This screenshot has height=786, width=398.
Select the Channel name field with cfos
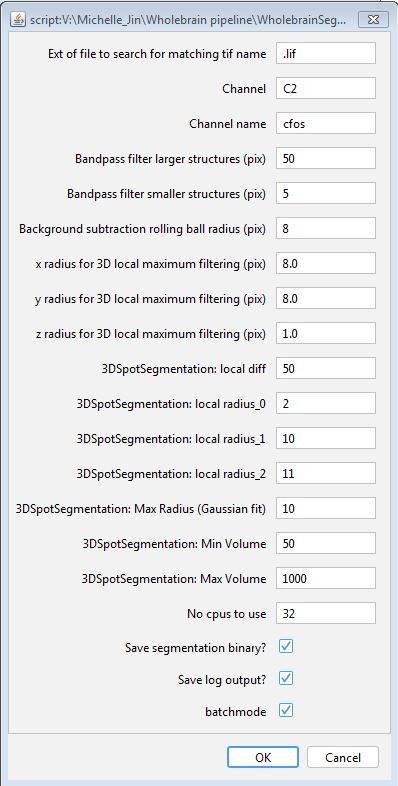click(326, 123)
